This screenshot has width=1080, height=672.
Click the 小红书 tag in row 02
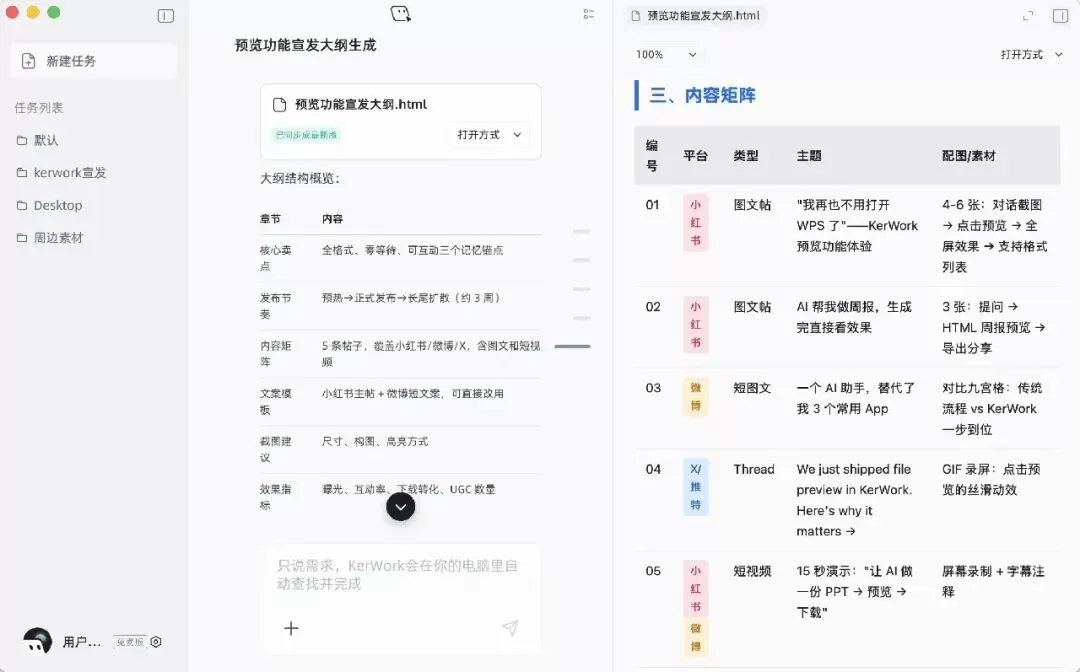(696, 325)
